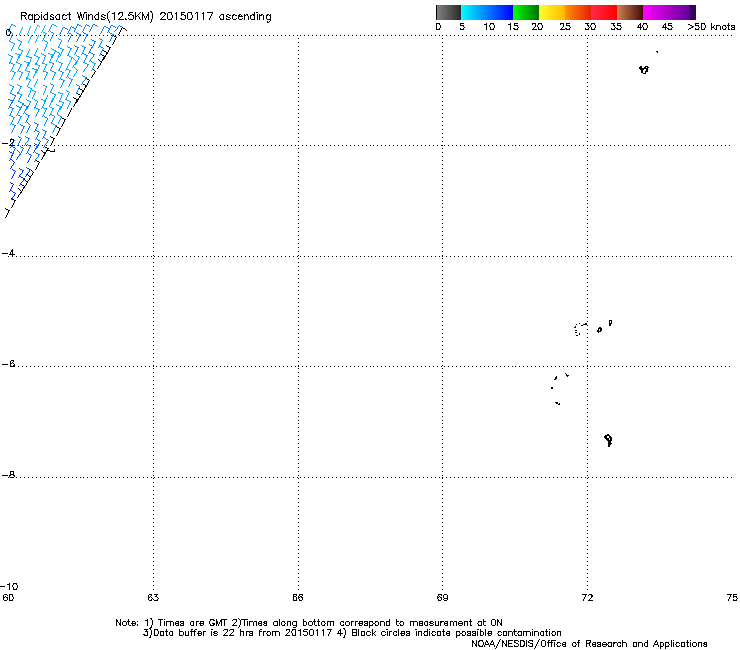Viewport: 740px width, 650px height.
Task: Click the longitude label '72'
Action: pos(587,598)
